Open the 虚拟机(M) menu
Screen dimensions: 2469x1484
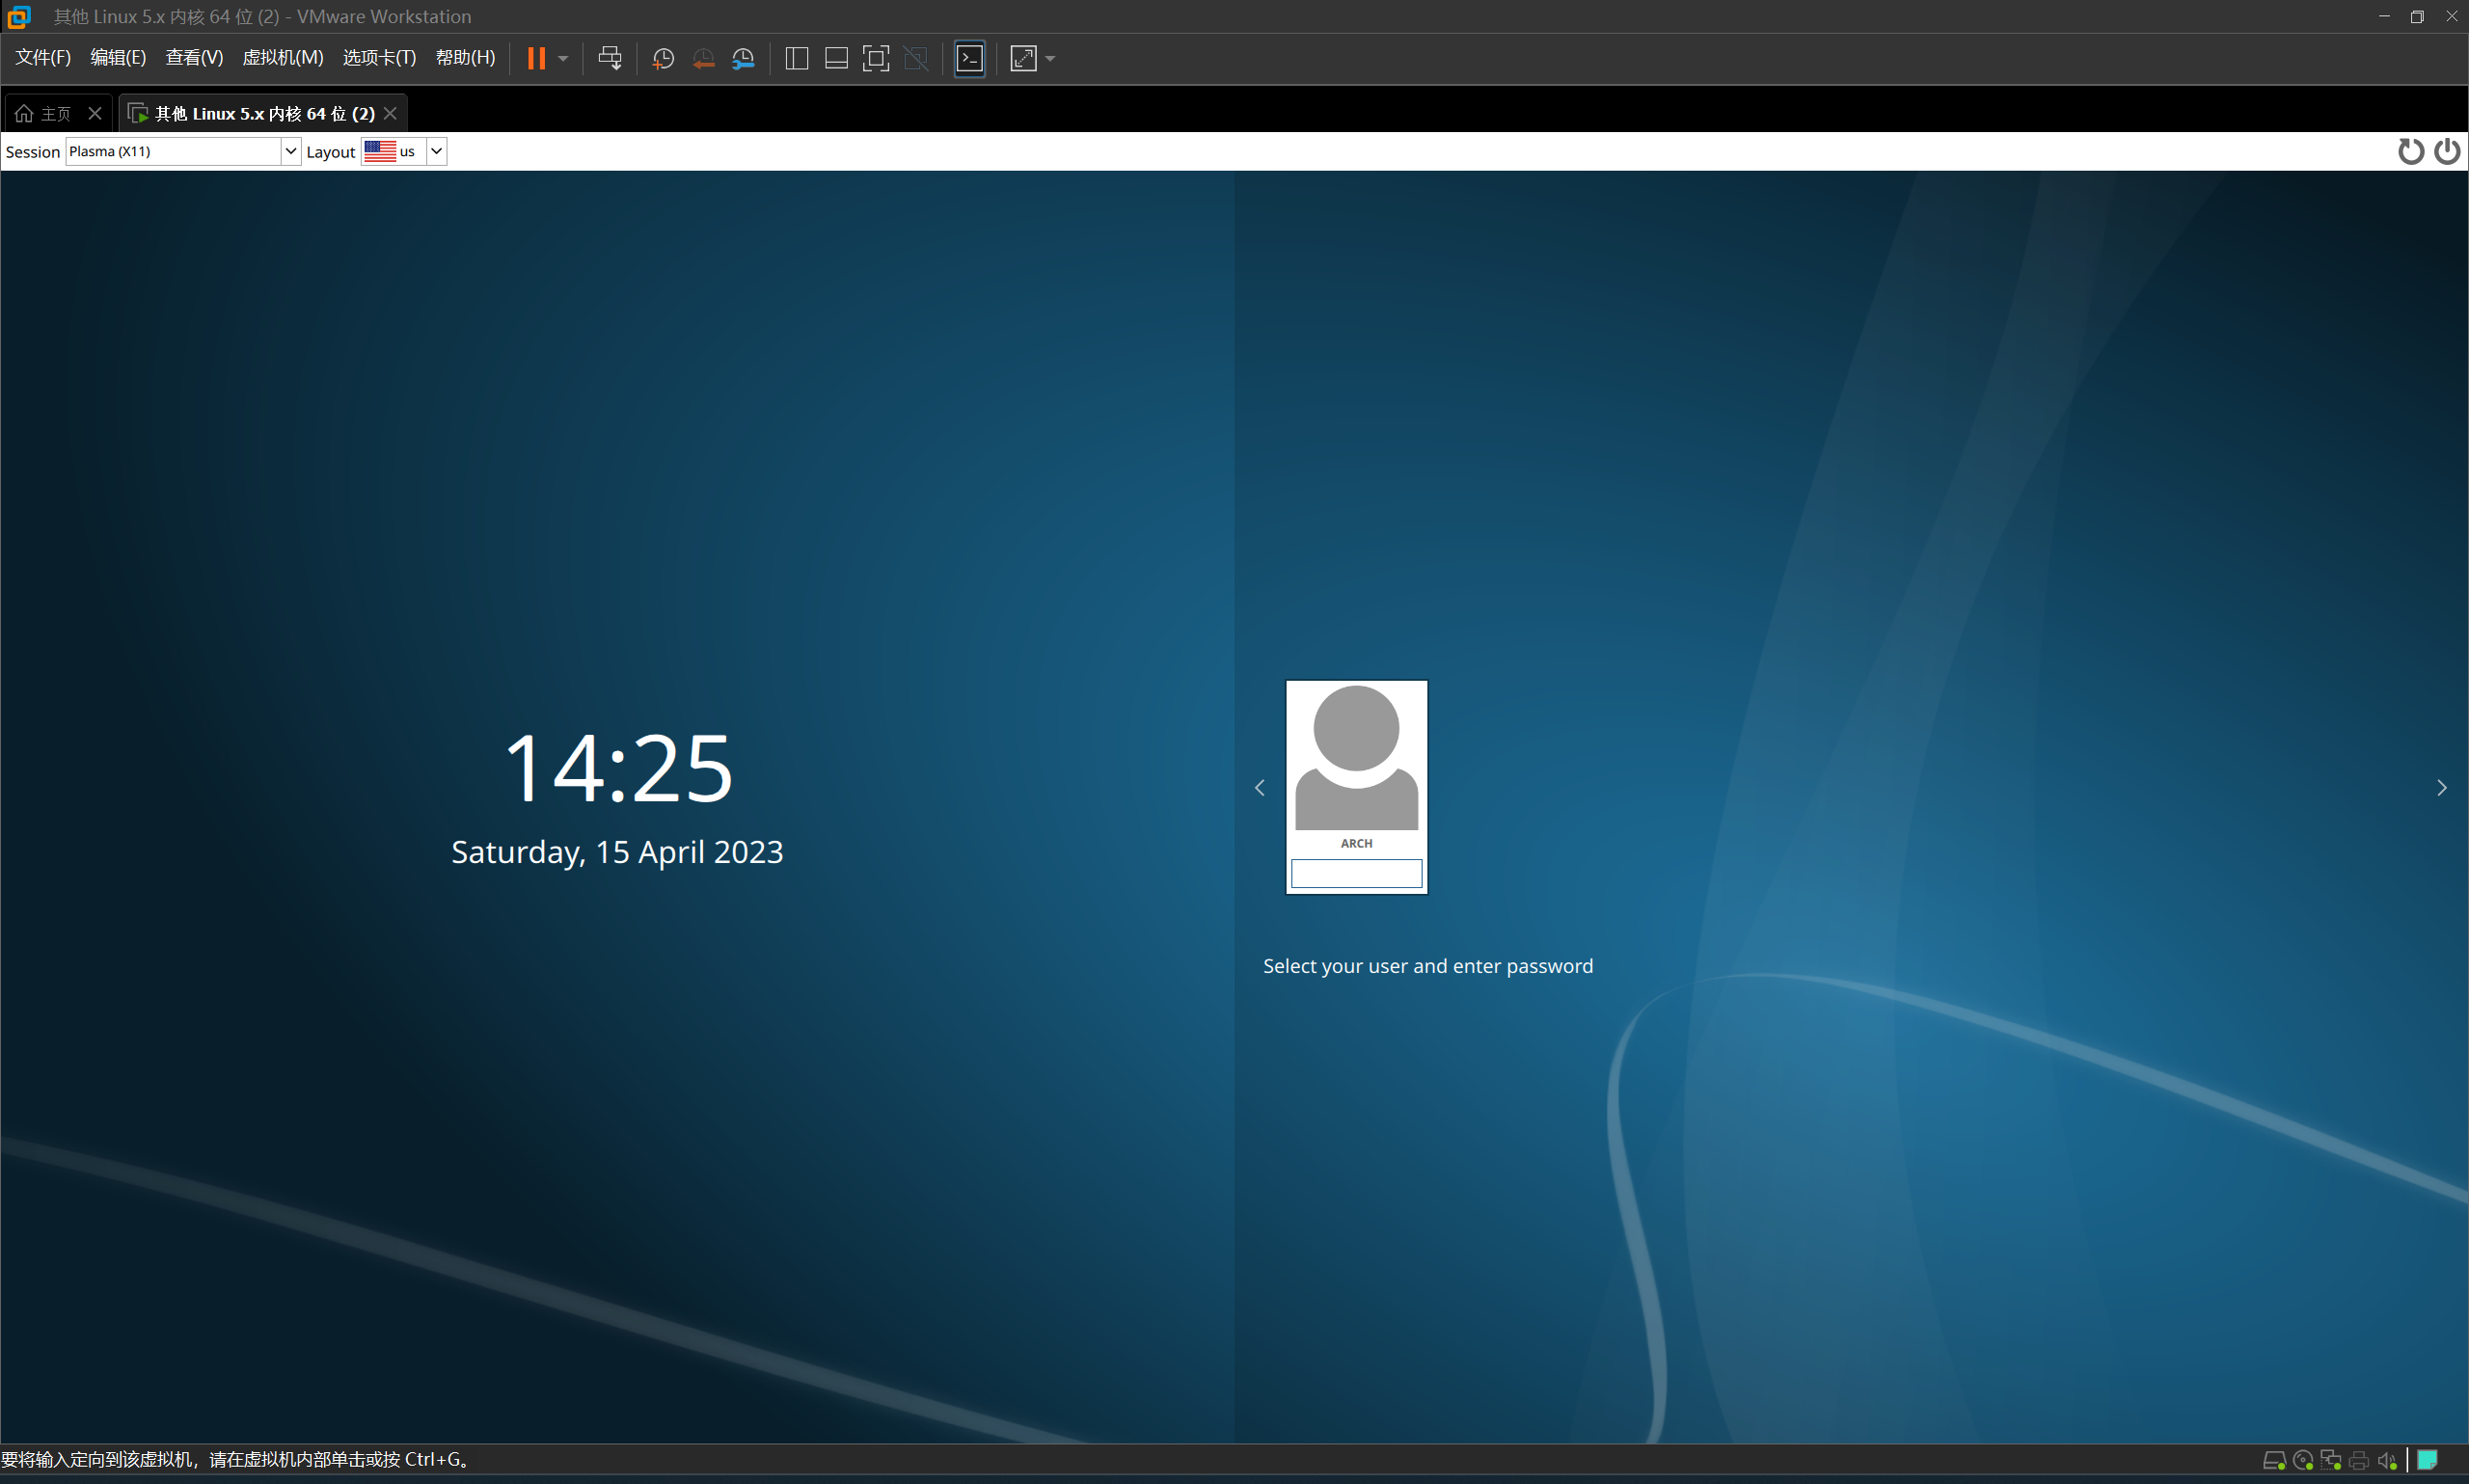click(282, 58)
